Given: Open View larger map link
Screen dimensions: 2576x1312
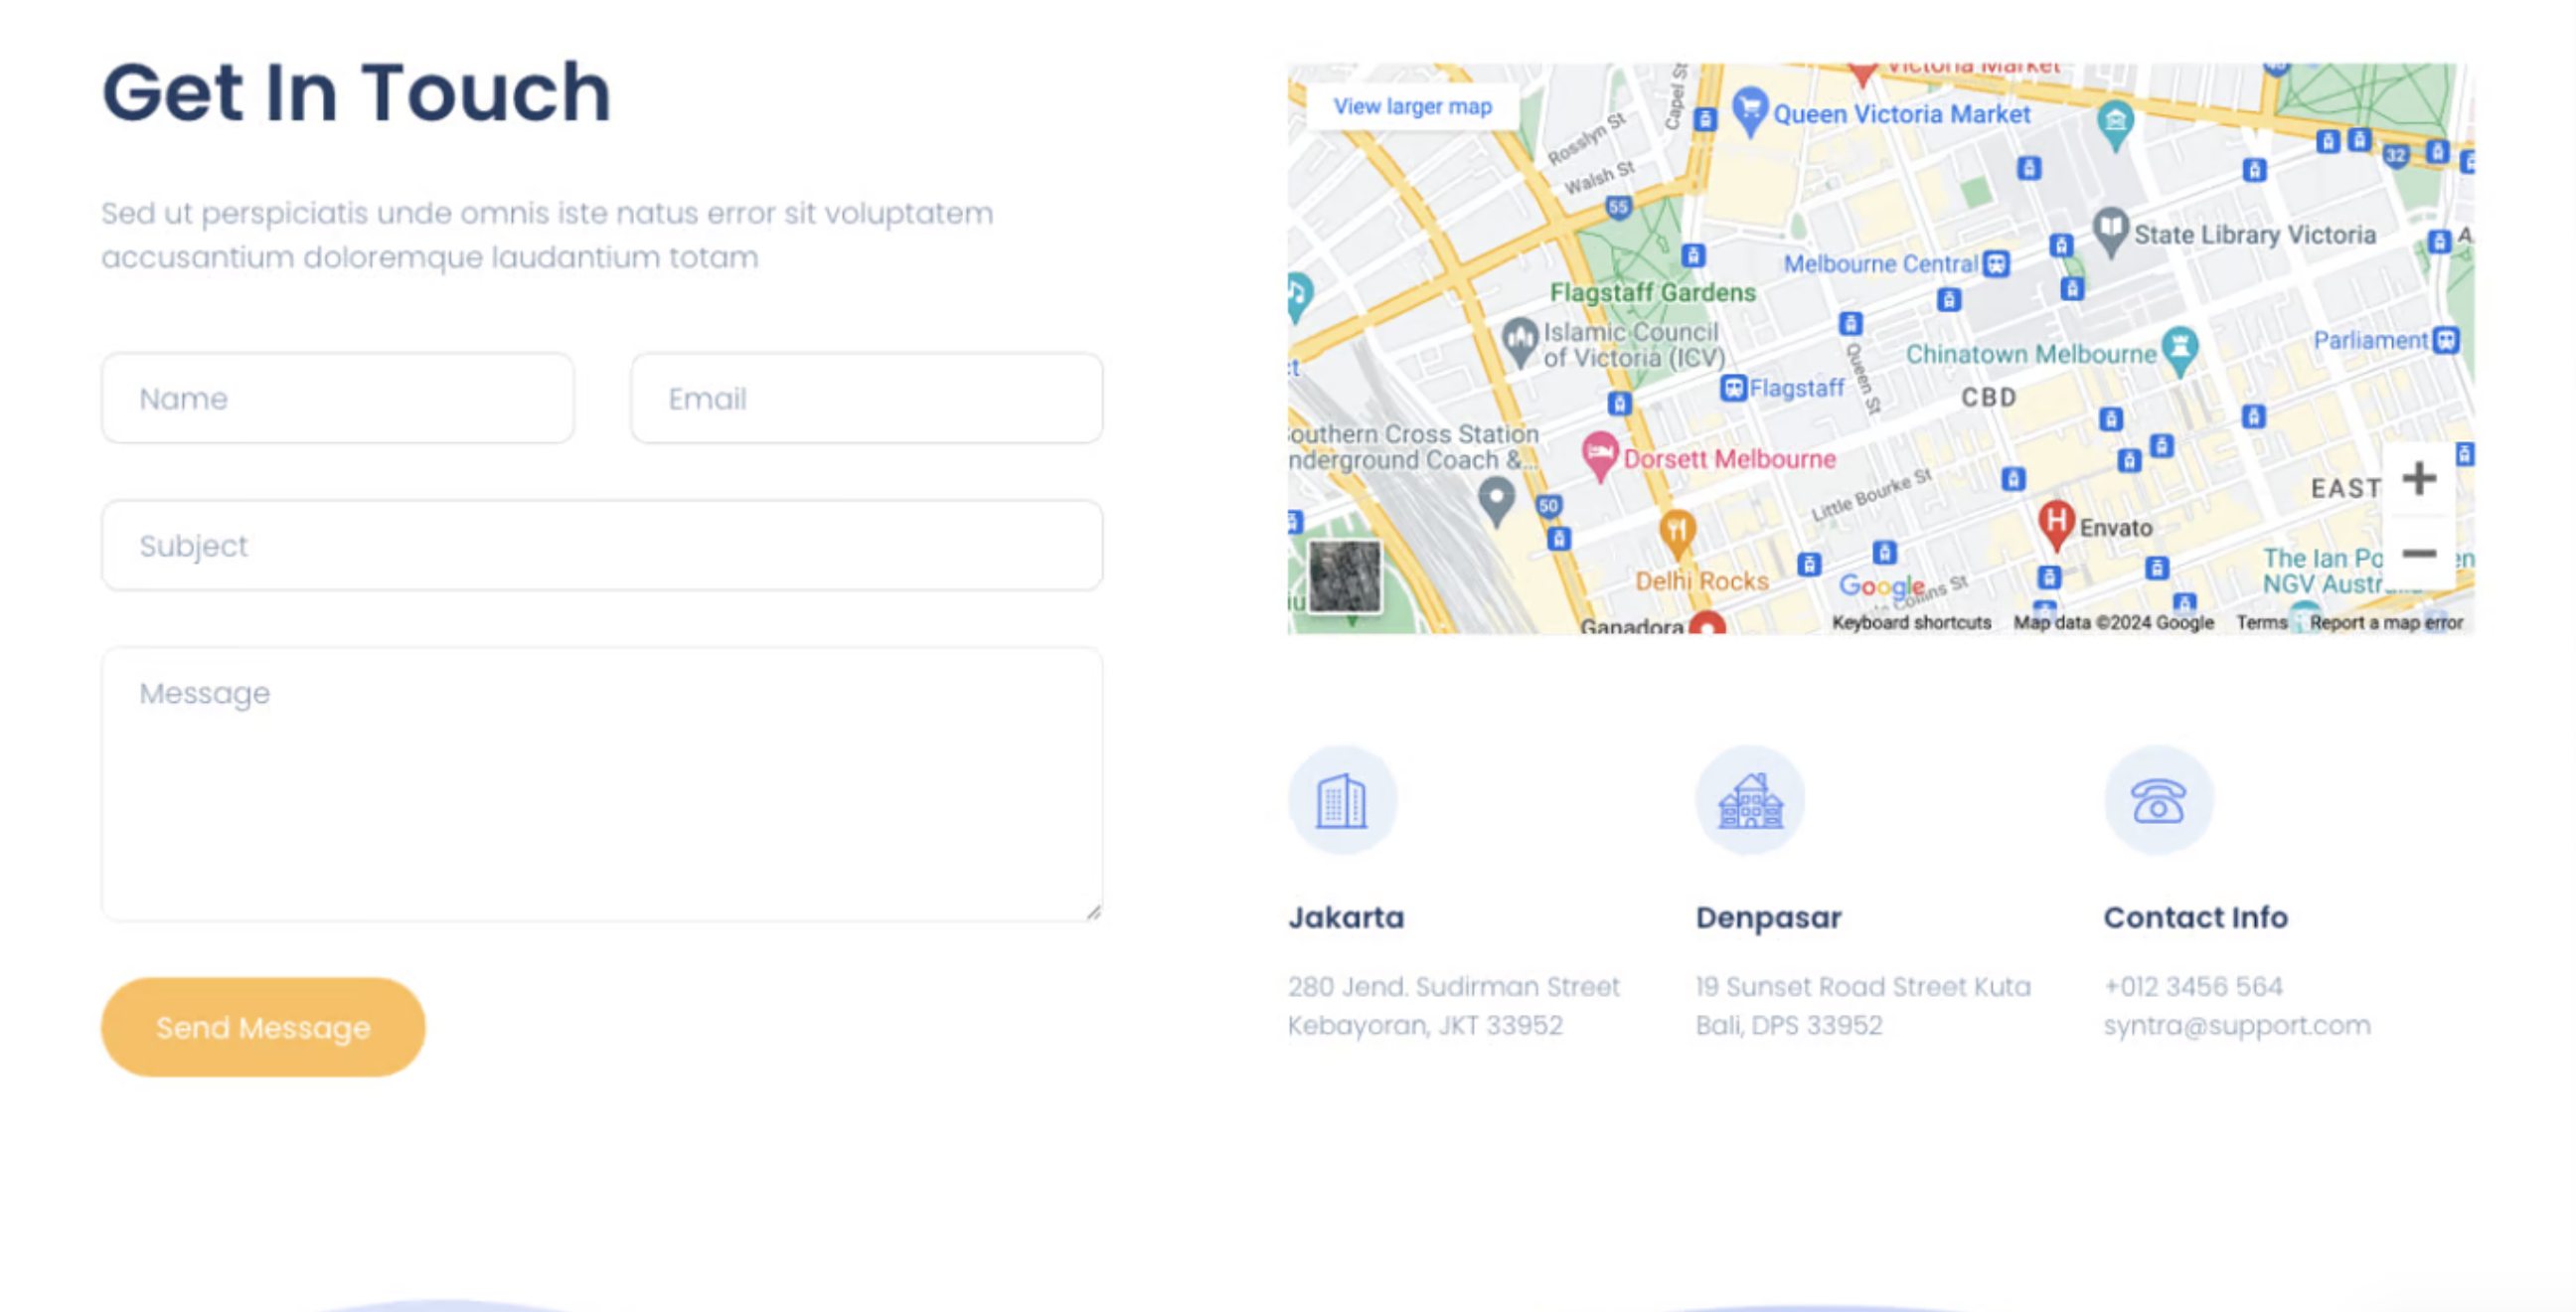Looking at the screenshot, I should tap(1412, 106).
